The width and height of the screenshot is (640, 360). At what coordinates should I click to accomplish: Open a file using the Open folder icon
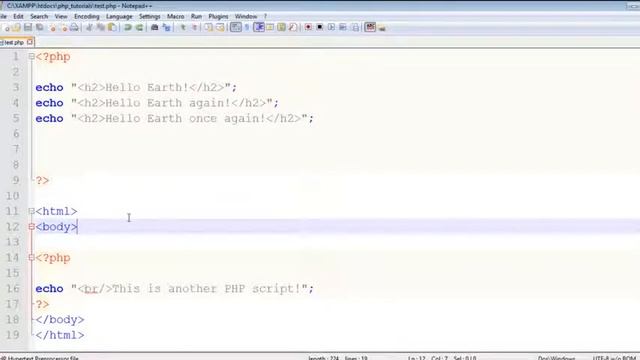(17, 28)
